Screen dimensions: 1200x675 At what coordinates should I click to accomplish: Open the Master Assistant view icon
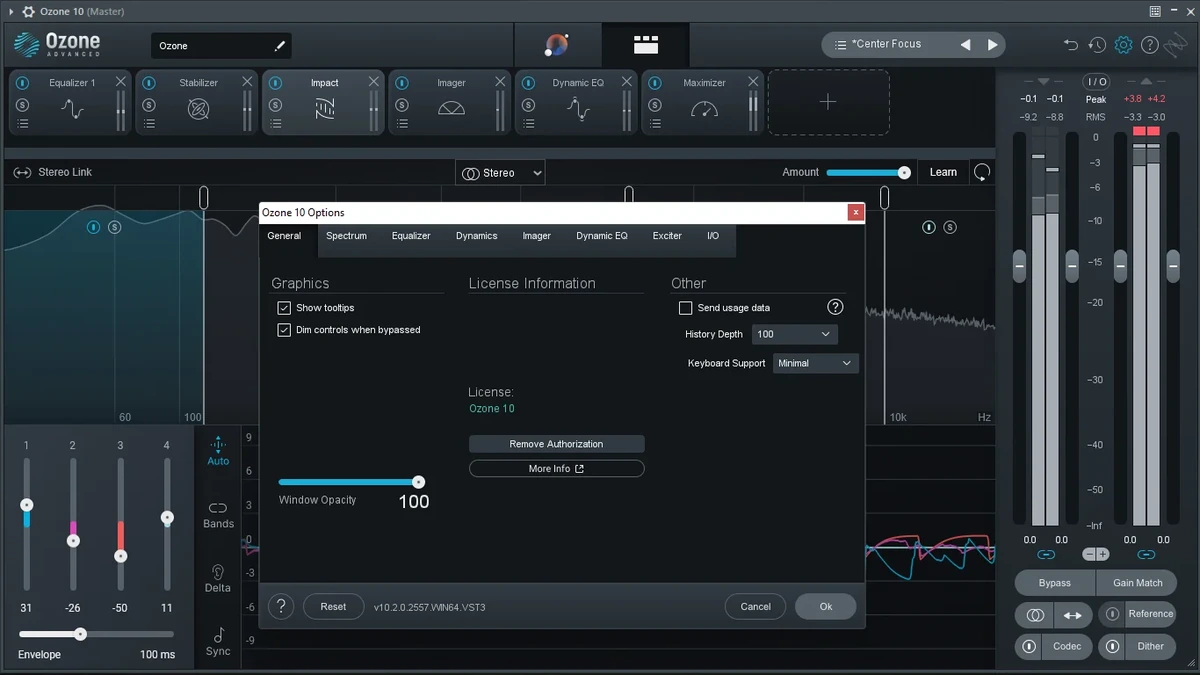pos(557,45)
